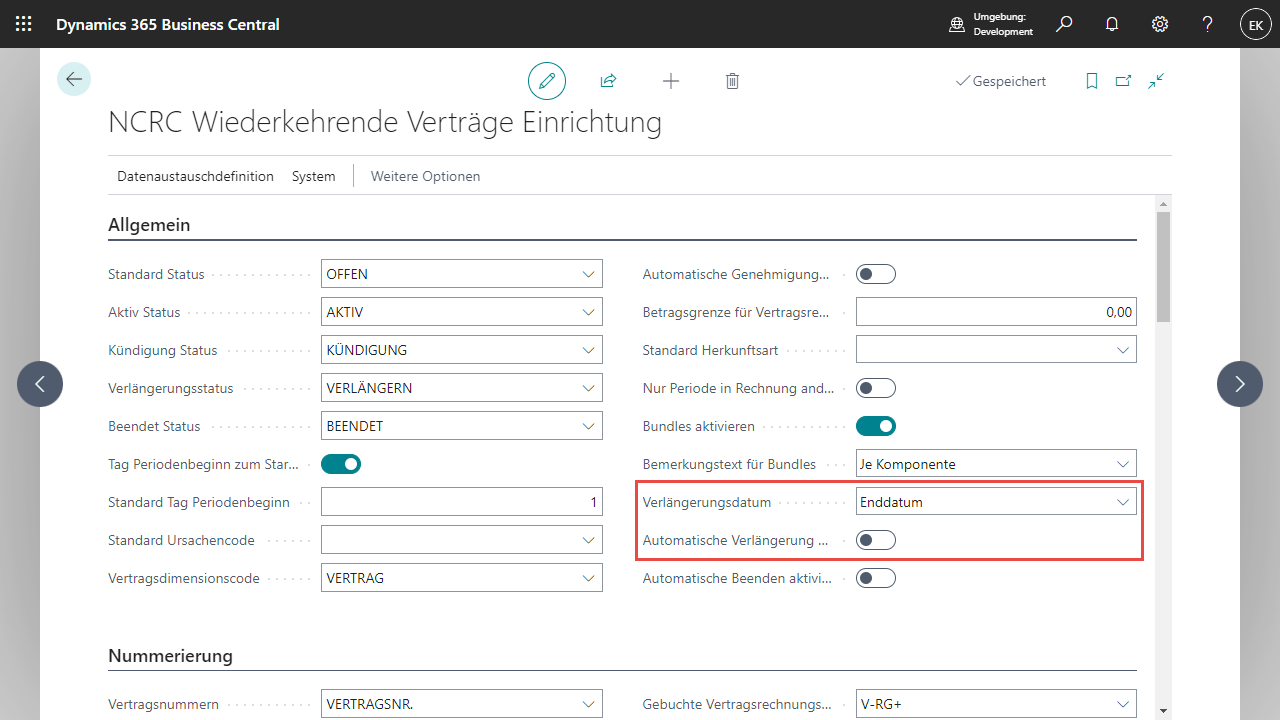Open the notifications bell
This screenshot has width=1280, height=720.
coord(1112,24)
